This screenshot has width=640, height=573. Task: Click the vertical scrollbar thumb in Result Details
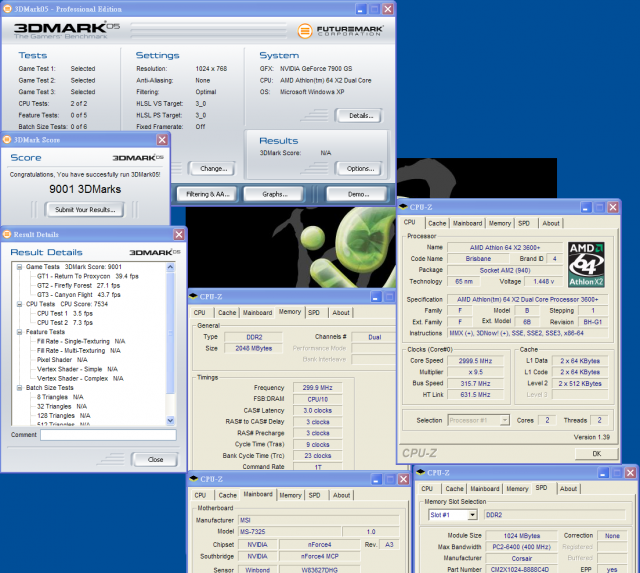(x=171, y=333)
